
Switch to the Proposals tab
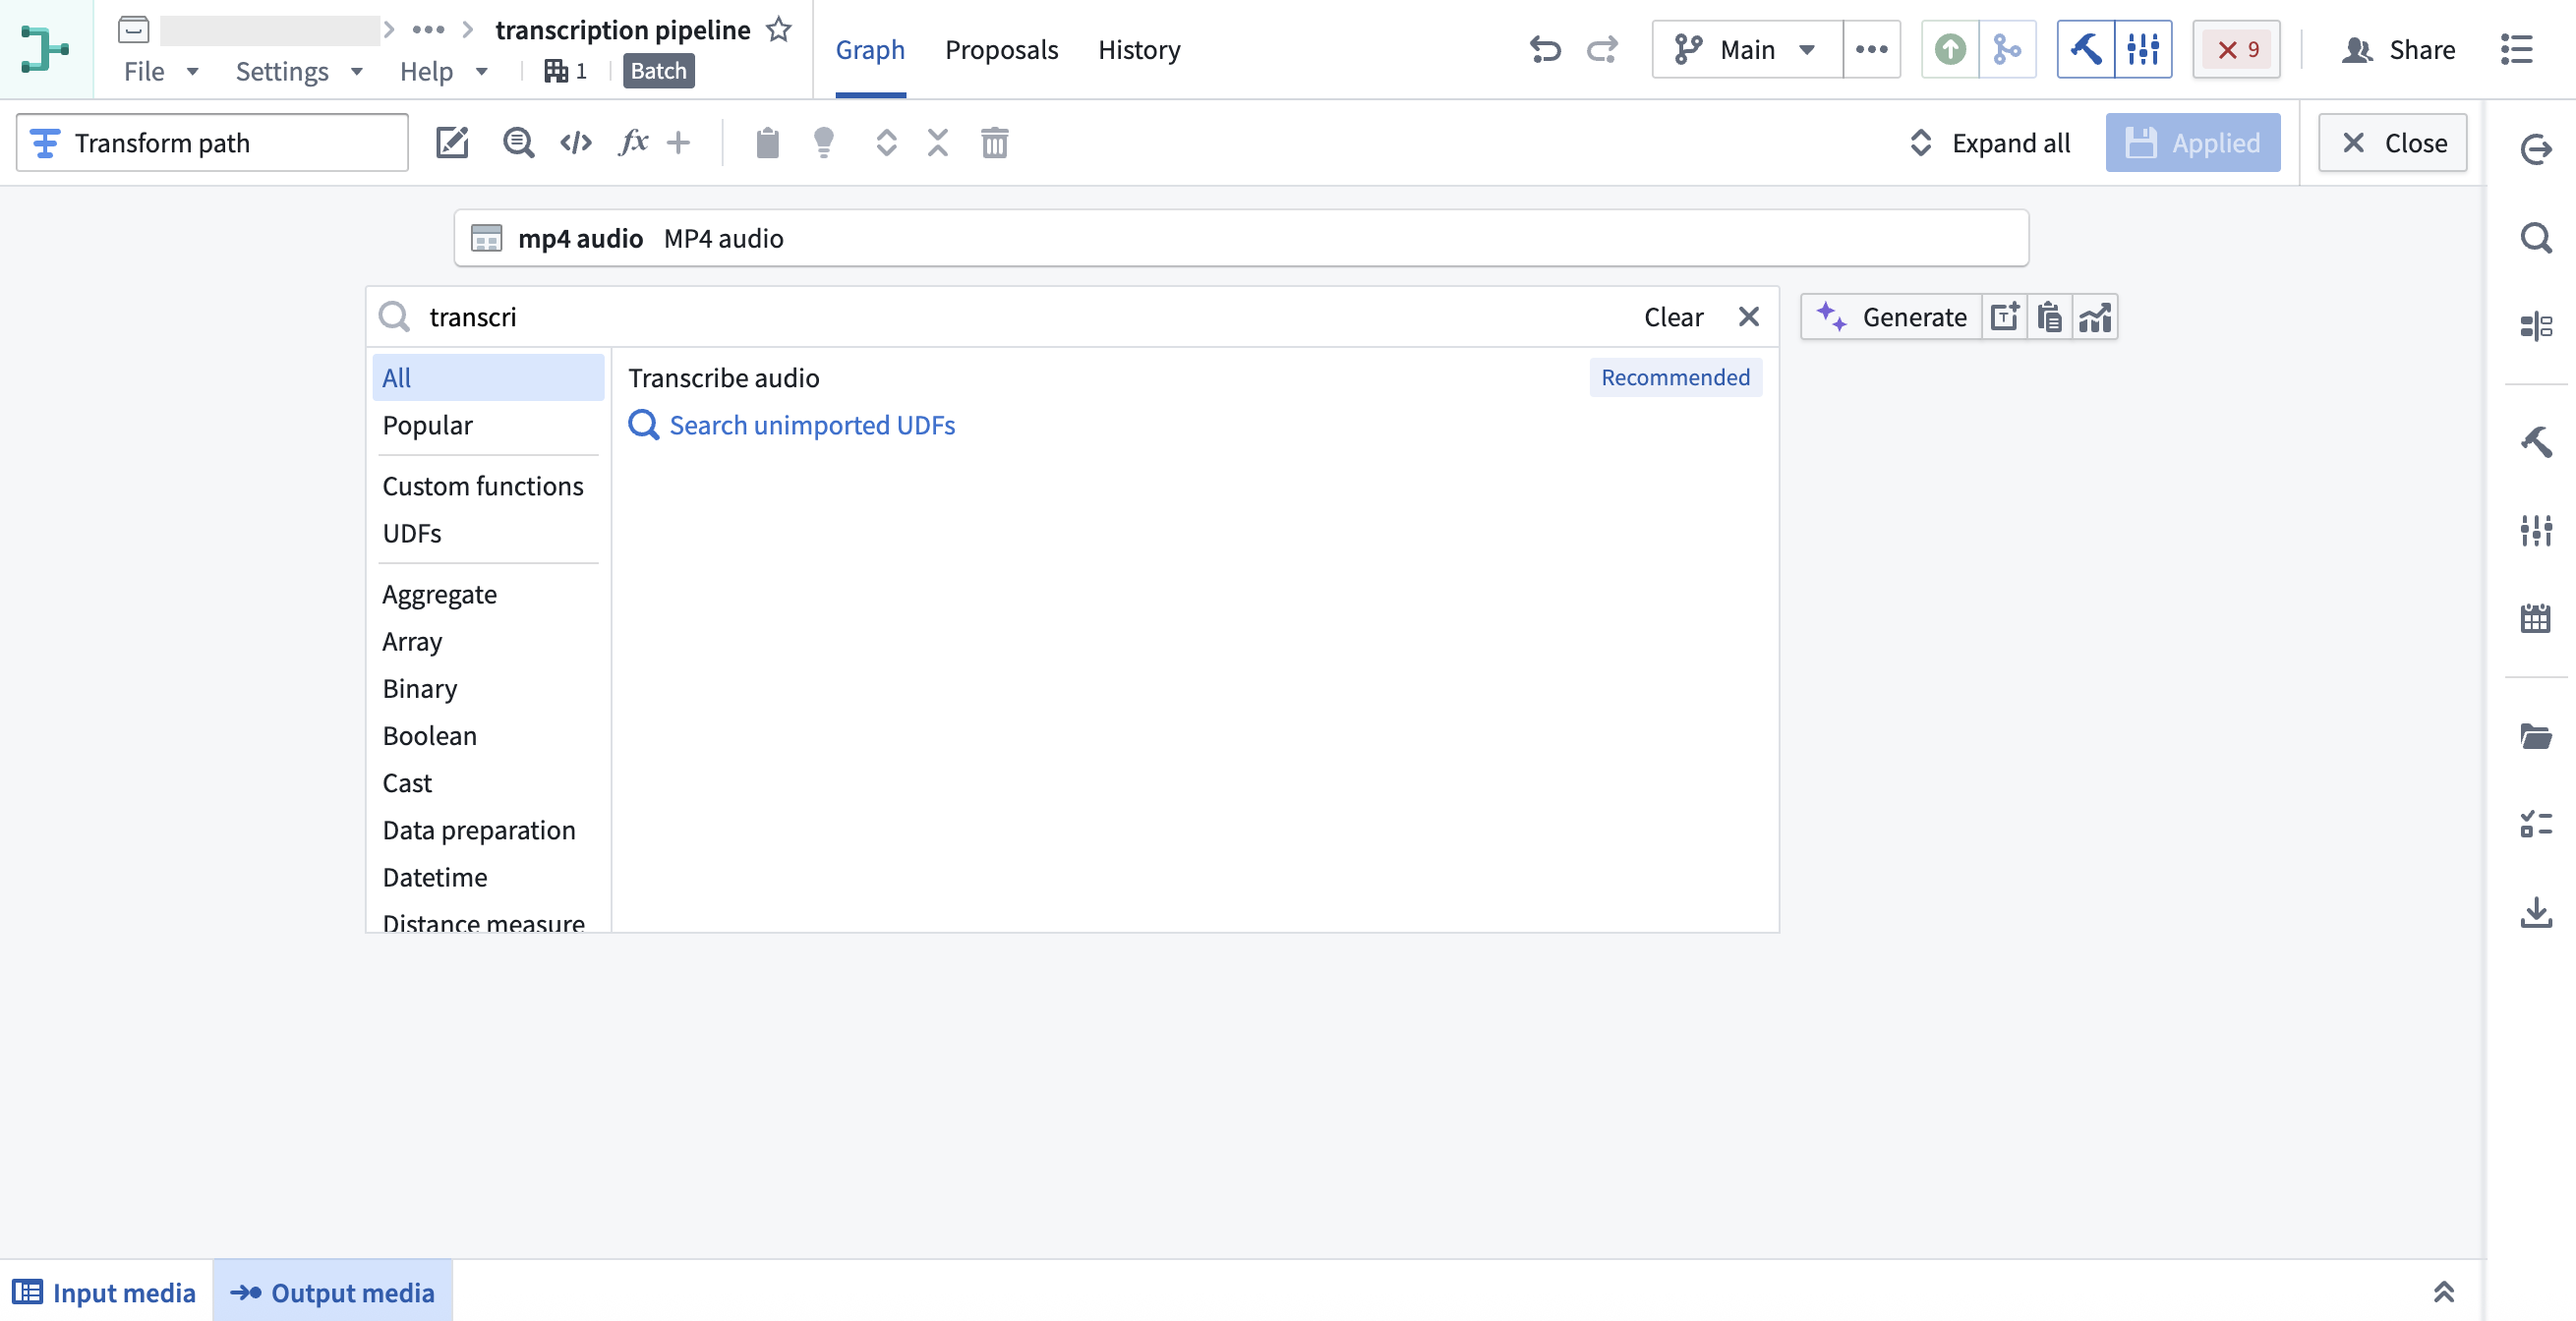click(1001, 49)
